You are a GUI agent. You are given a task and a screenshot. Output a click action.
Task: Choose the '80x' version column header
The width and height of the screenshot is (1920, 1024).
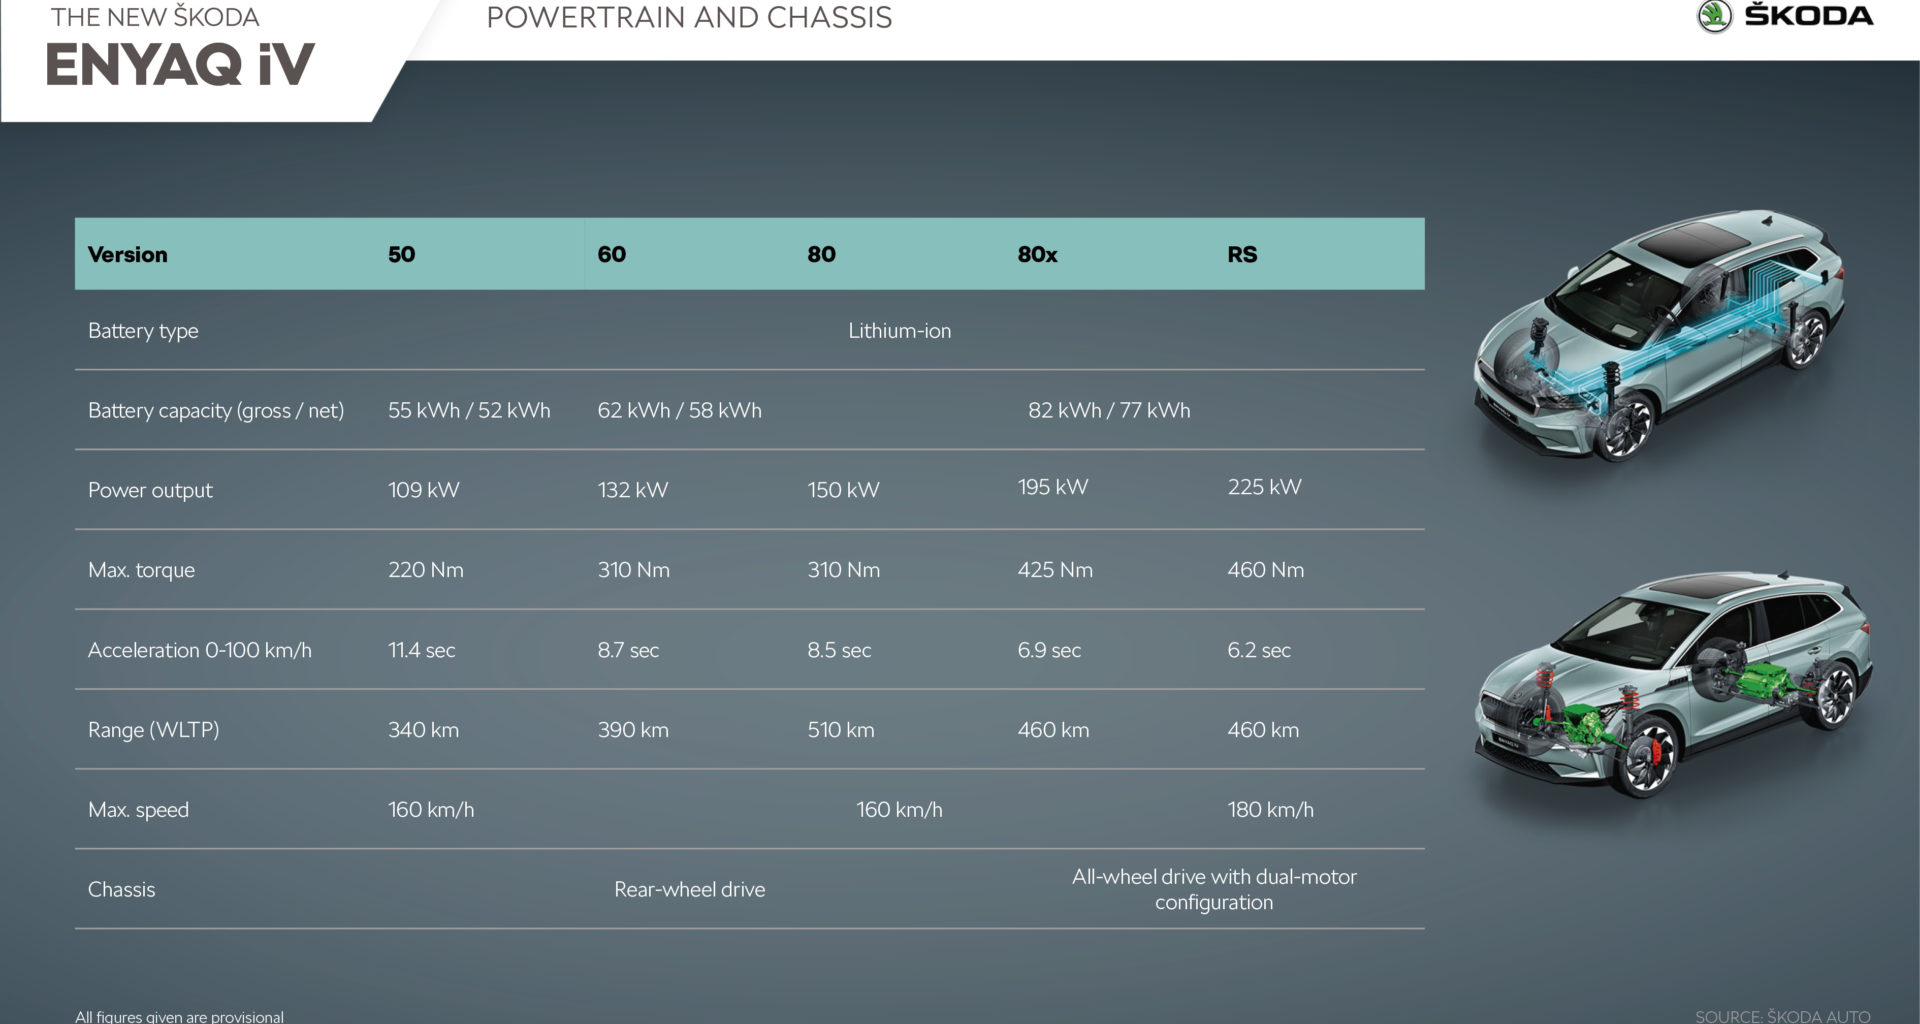pyautogui.click(x=1037, y=254)
